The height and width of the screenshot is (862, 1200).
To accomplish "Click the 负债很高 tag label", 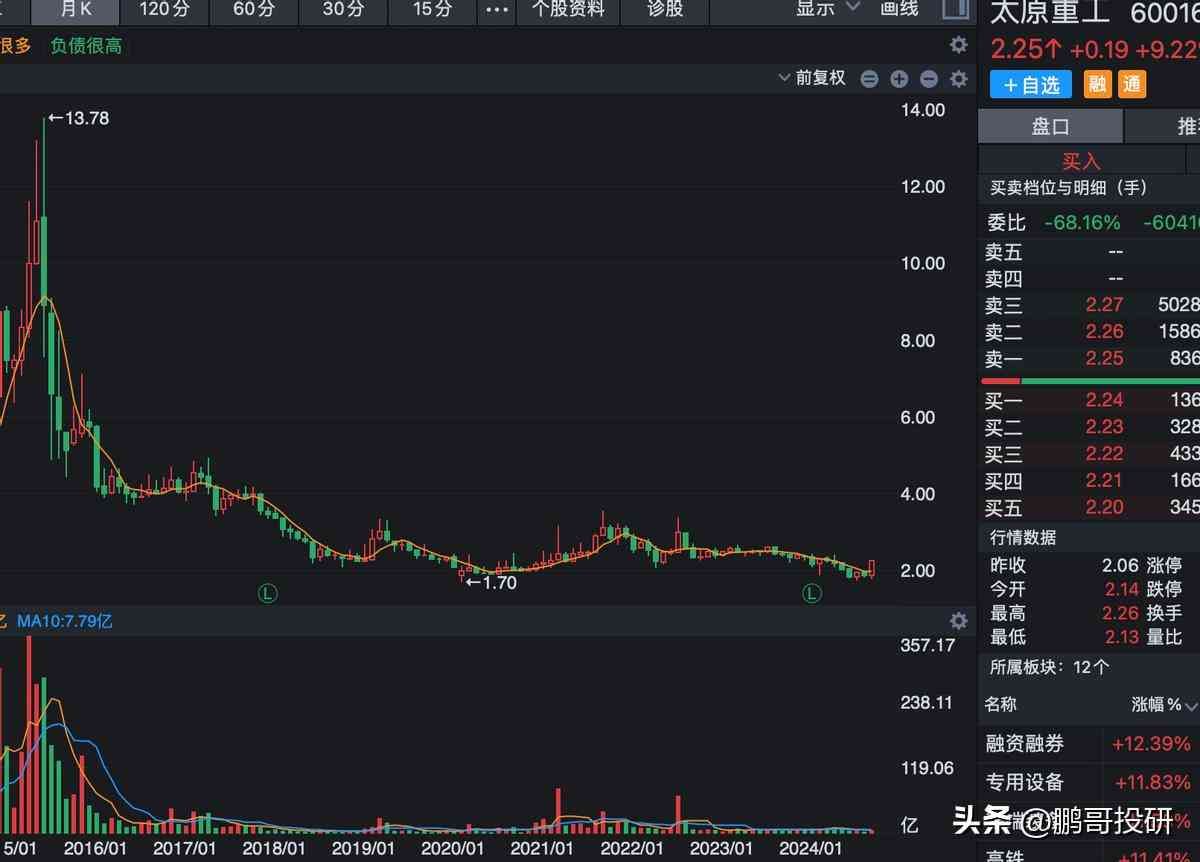I will click(x=86, y=46).
